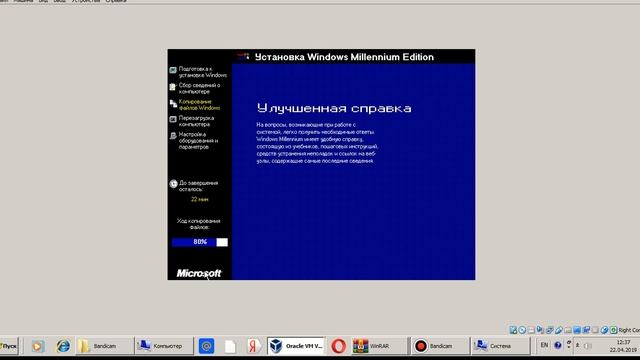Show hidden tray icons arrow

[578, 345]
